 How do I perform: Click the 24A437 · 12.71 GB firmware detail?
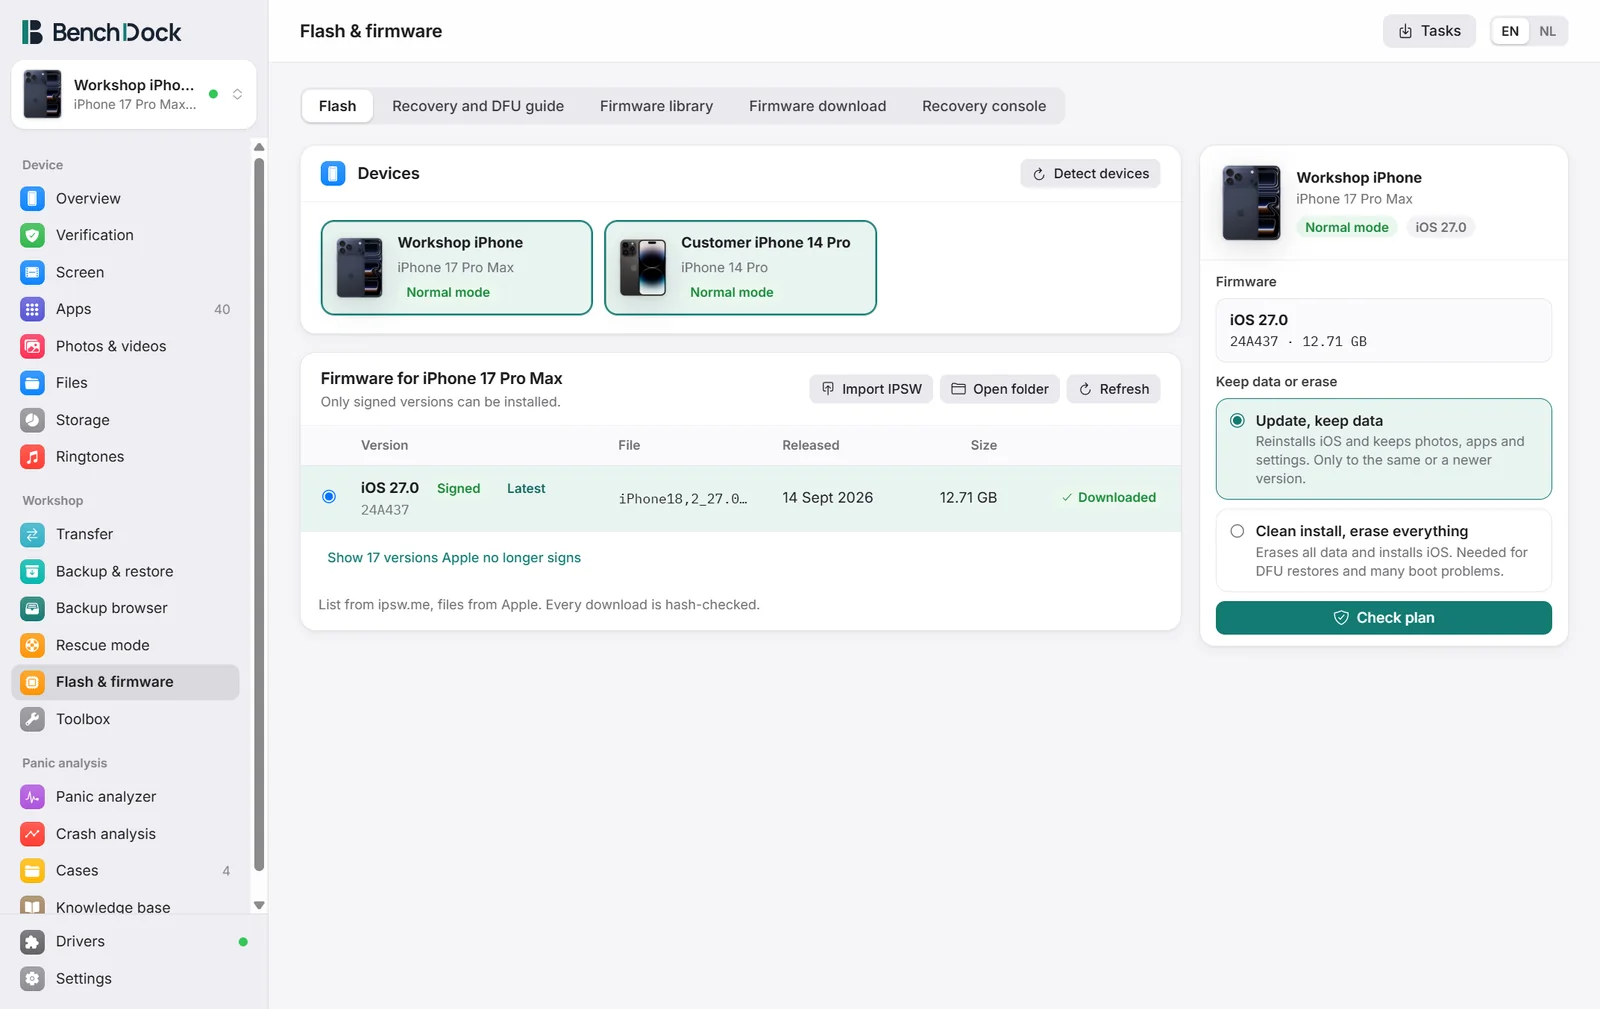tap(1298, 341)
